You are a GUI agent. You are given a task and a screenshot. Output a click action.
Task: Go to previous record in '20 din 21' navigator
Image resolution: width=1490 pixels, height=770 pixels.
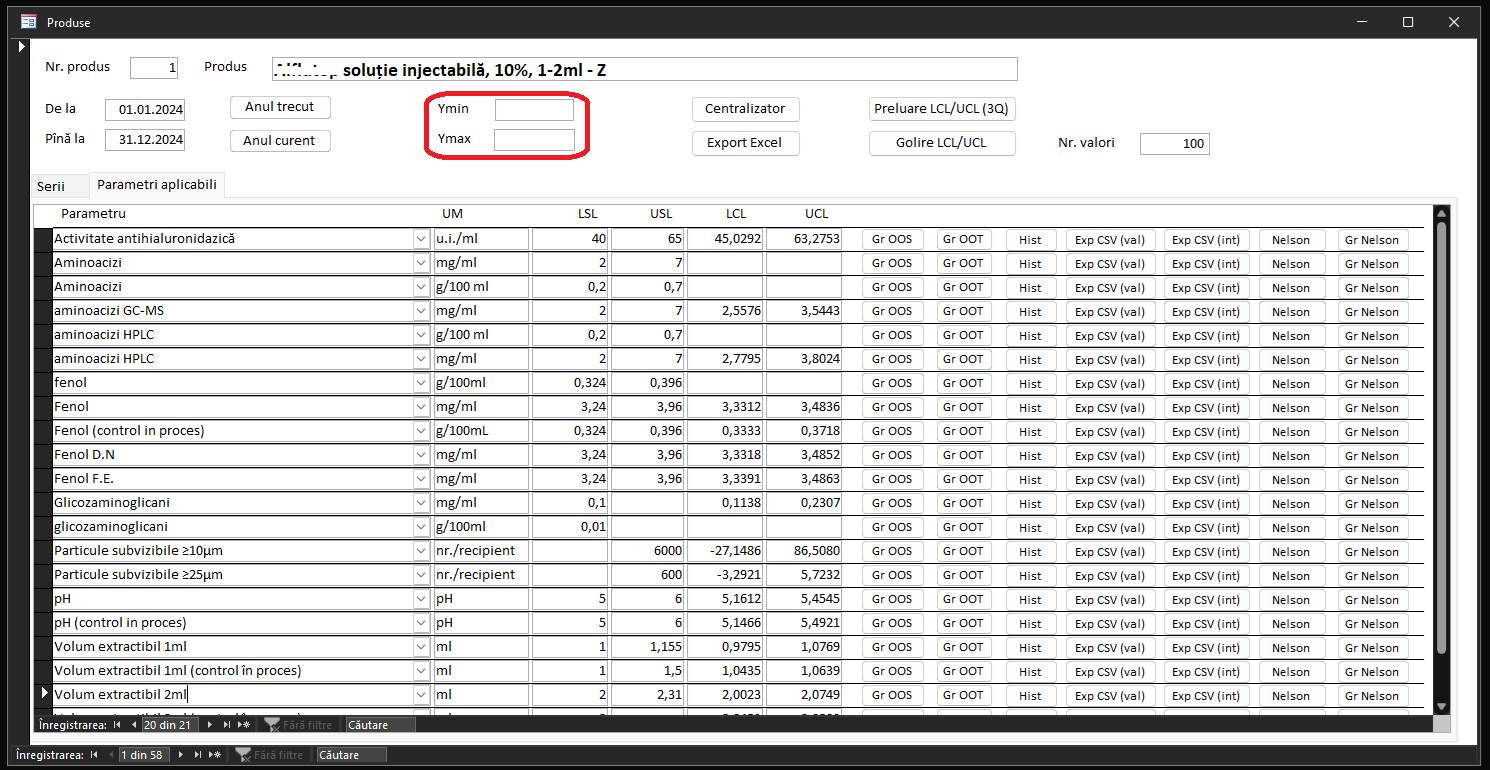(134, 724)
